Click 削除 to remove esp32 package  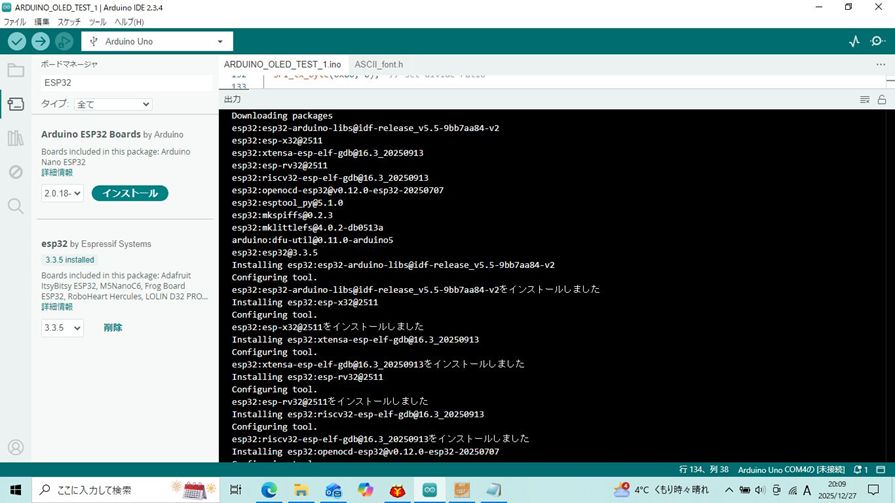113,327
